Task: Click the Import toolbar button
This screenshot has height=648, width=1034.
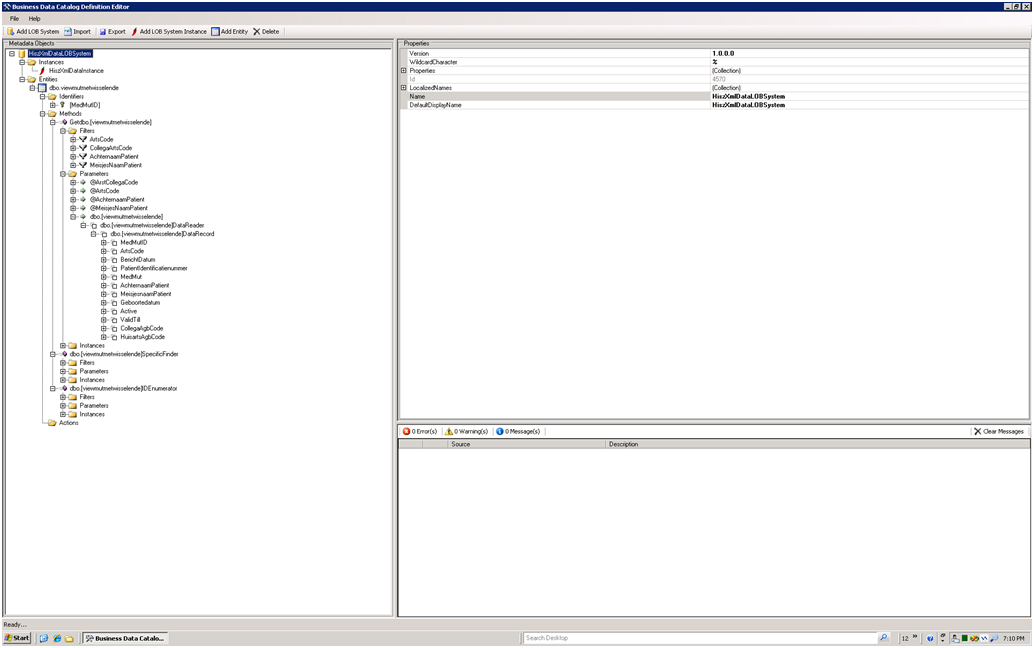Action: pos(77,32)
